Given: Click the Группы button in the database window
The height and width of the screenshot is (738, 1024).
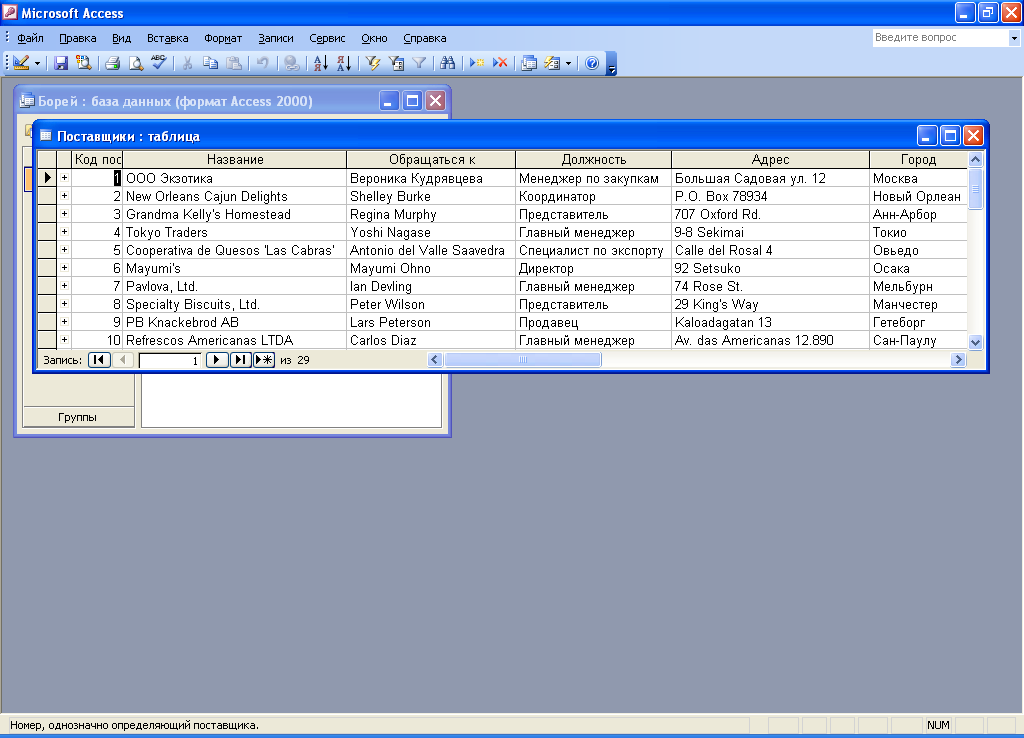Looking at the screenshot, I should tap(78, 417).
